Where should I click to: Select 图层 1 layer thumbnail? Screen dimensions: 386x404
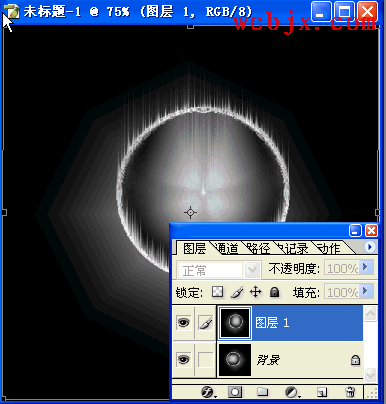click(x=235, y=323)
